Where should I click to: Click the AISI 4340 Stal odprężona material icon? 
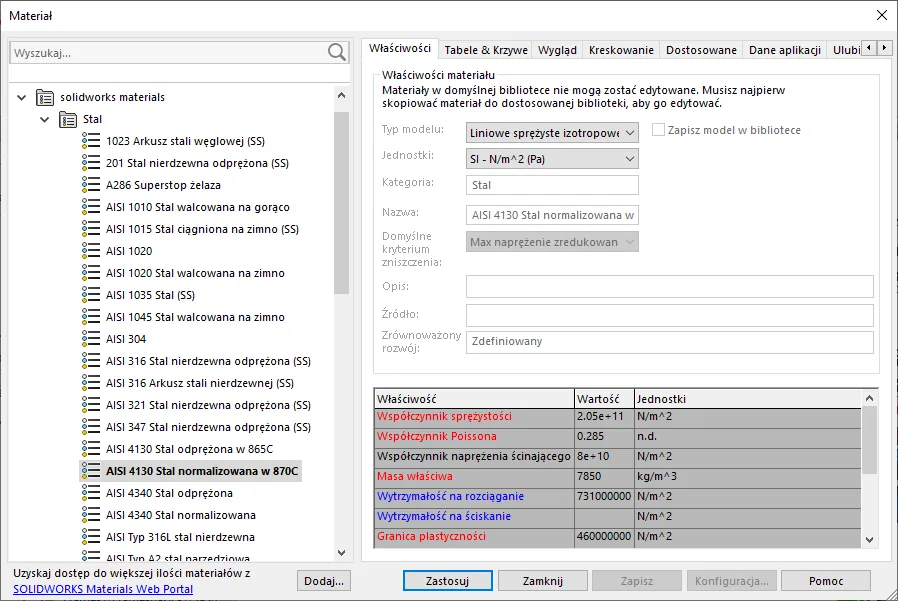coord(91,493)
